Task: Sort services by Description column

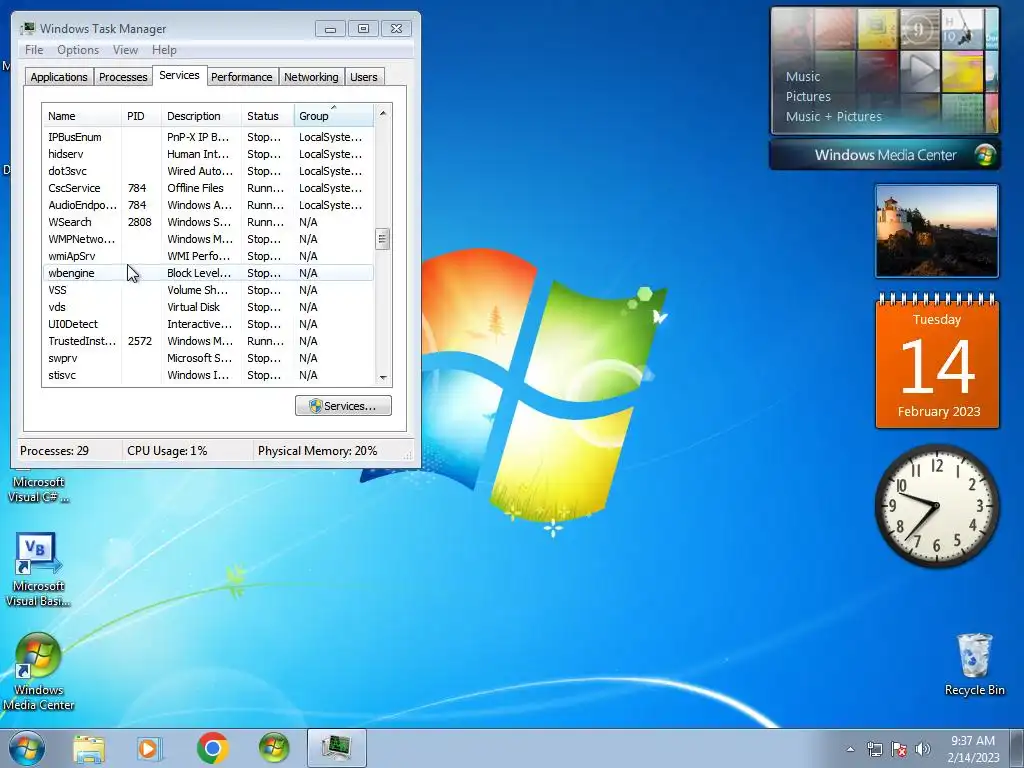Action: click(x=201, y=116)
